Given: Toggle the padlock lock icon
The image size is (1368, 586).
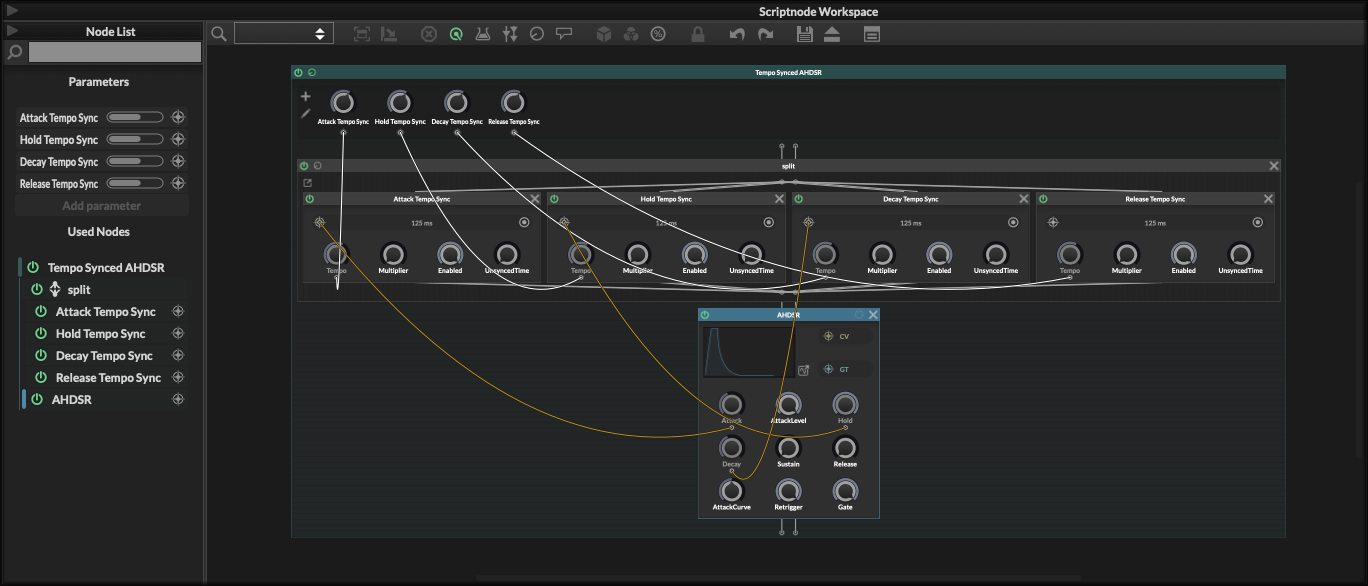Looking at the screenshot, I should [698, 34].
